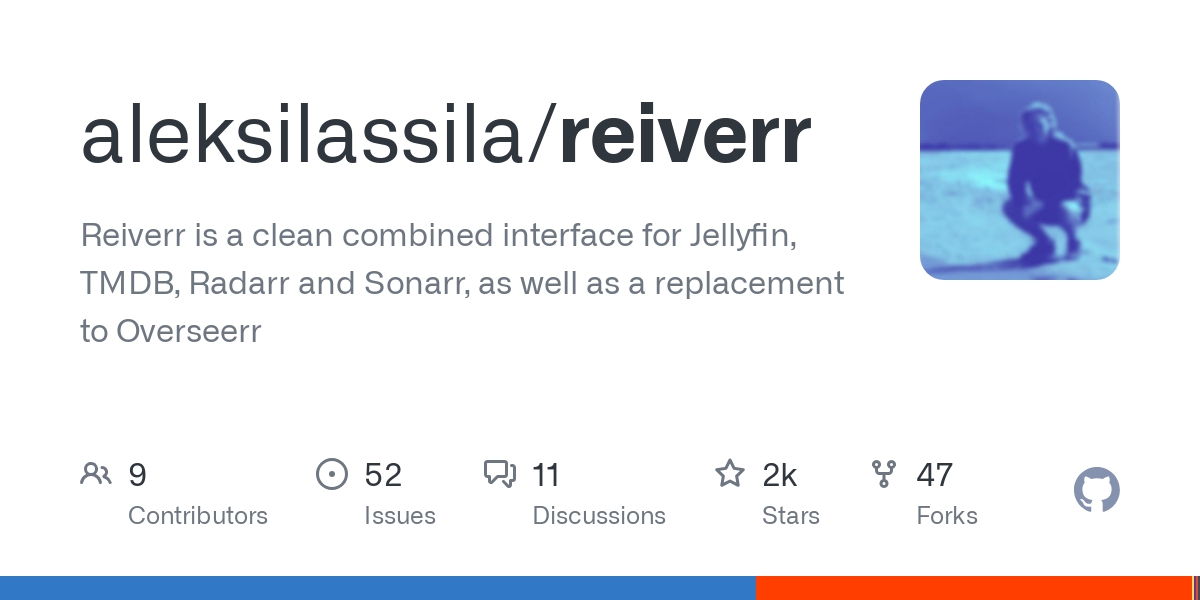Image resolution: width=1200 pixels, height=600 pixels.
Task: Click the Contributors people icon
Action: pyautogui.click(x=96, y=474)
